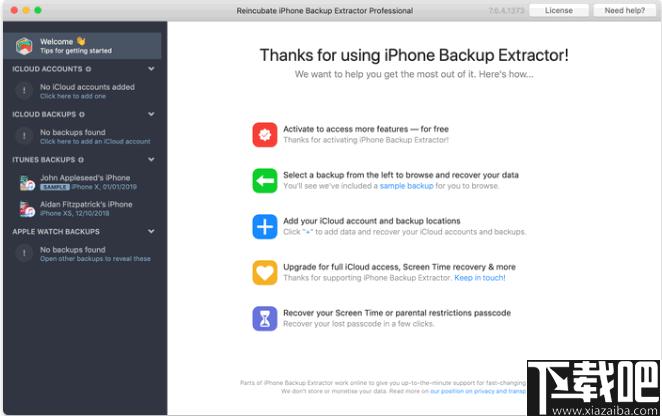Click the add icon next to ITUNES BACKUPS

[x=81, y=160]
